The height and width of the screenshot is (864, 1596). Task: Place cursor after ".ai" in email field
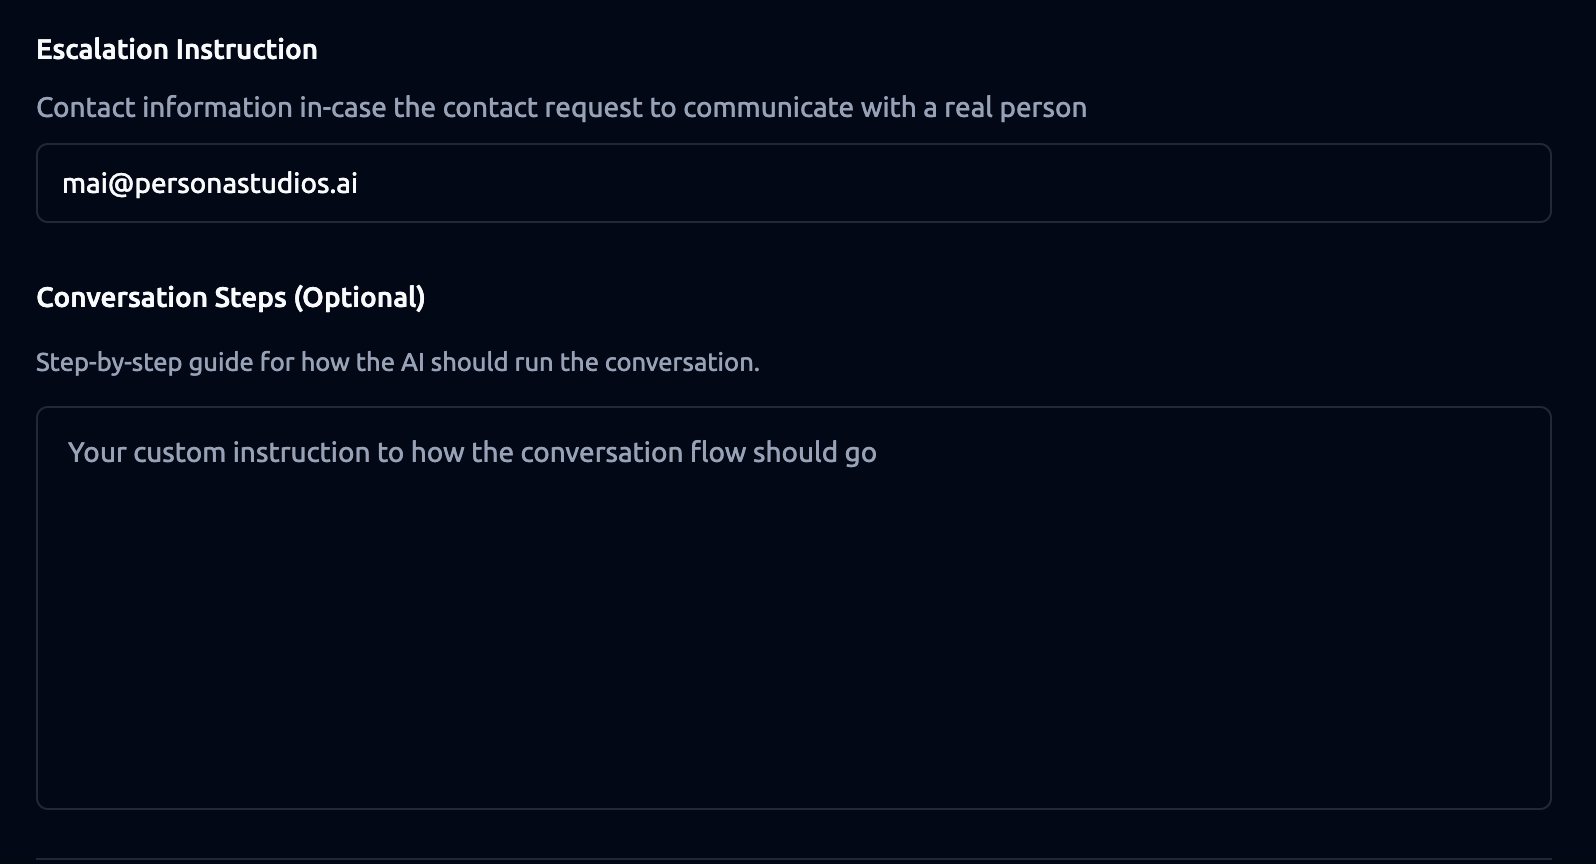pyautogui.click(x=359, y=184)
